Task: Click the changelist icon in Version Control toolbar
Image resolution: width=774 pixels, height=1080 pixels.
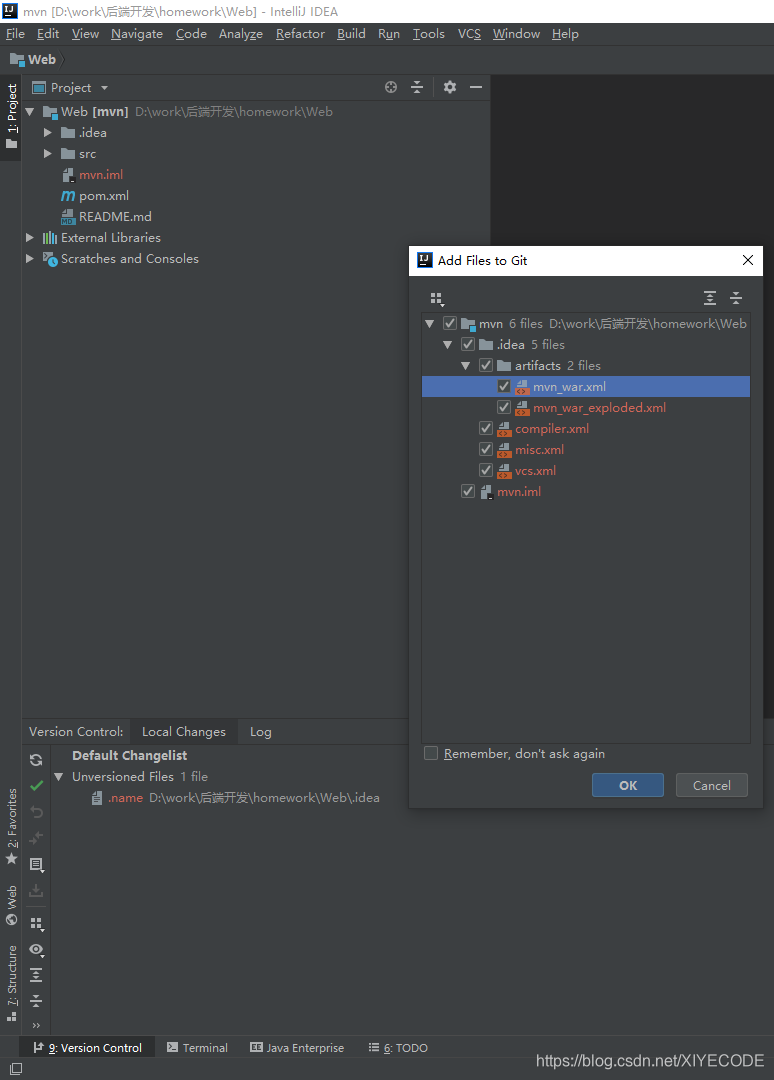Action: (x=36, y=864)
